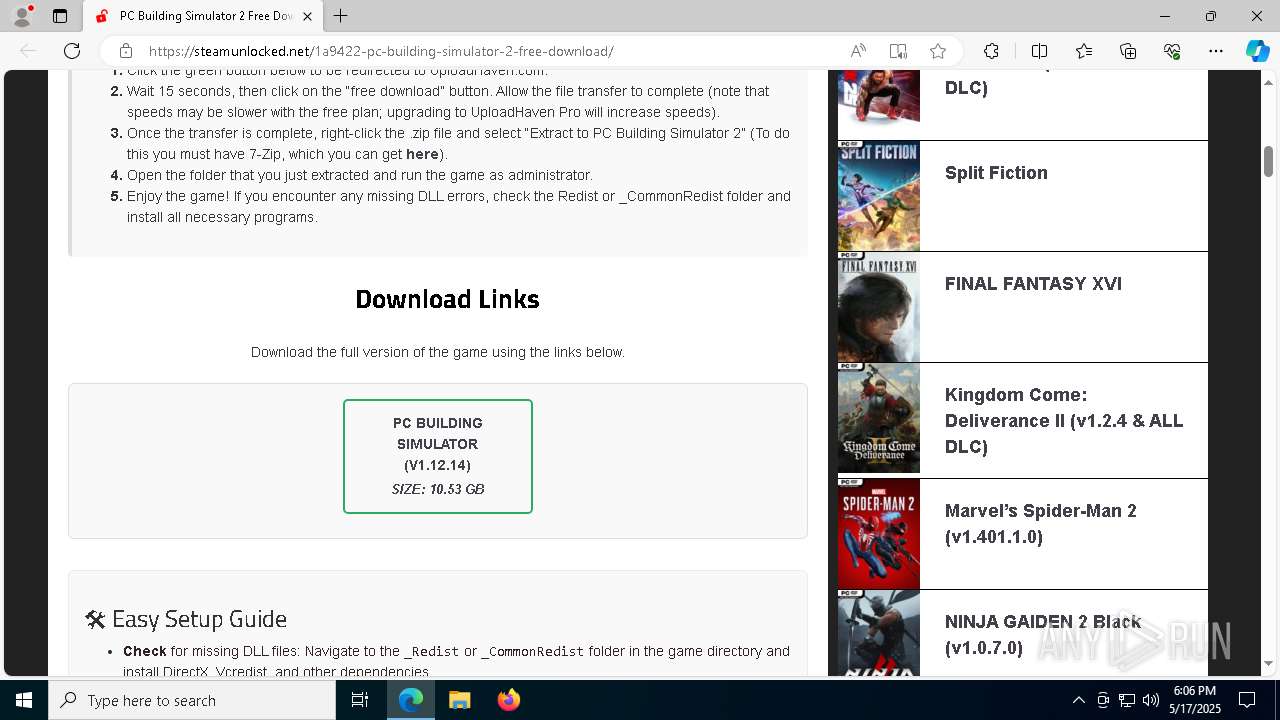
Task: View site information lock icon
Action: pyautogui.click(x=126, y=51)
